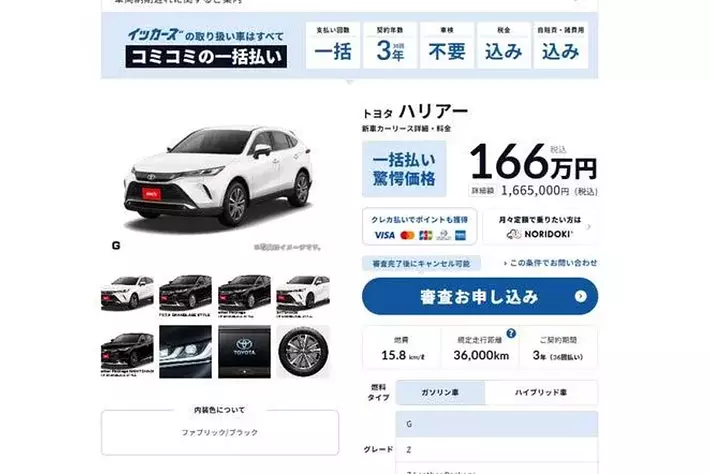Select the headlight close-up thumbnail
The width and height of the screenshot is (710, 474).
pos(185,352)
